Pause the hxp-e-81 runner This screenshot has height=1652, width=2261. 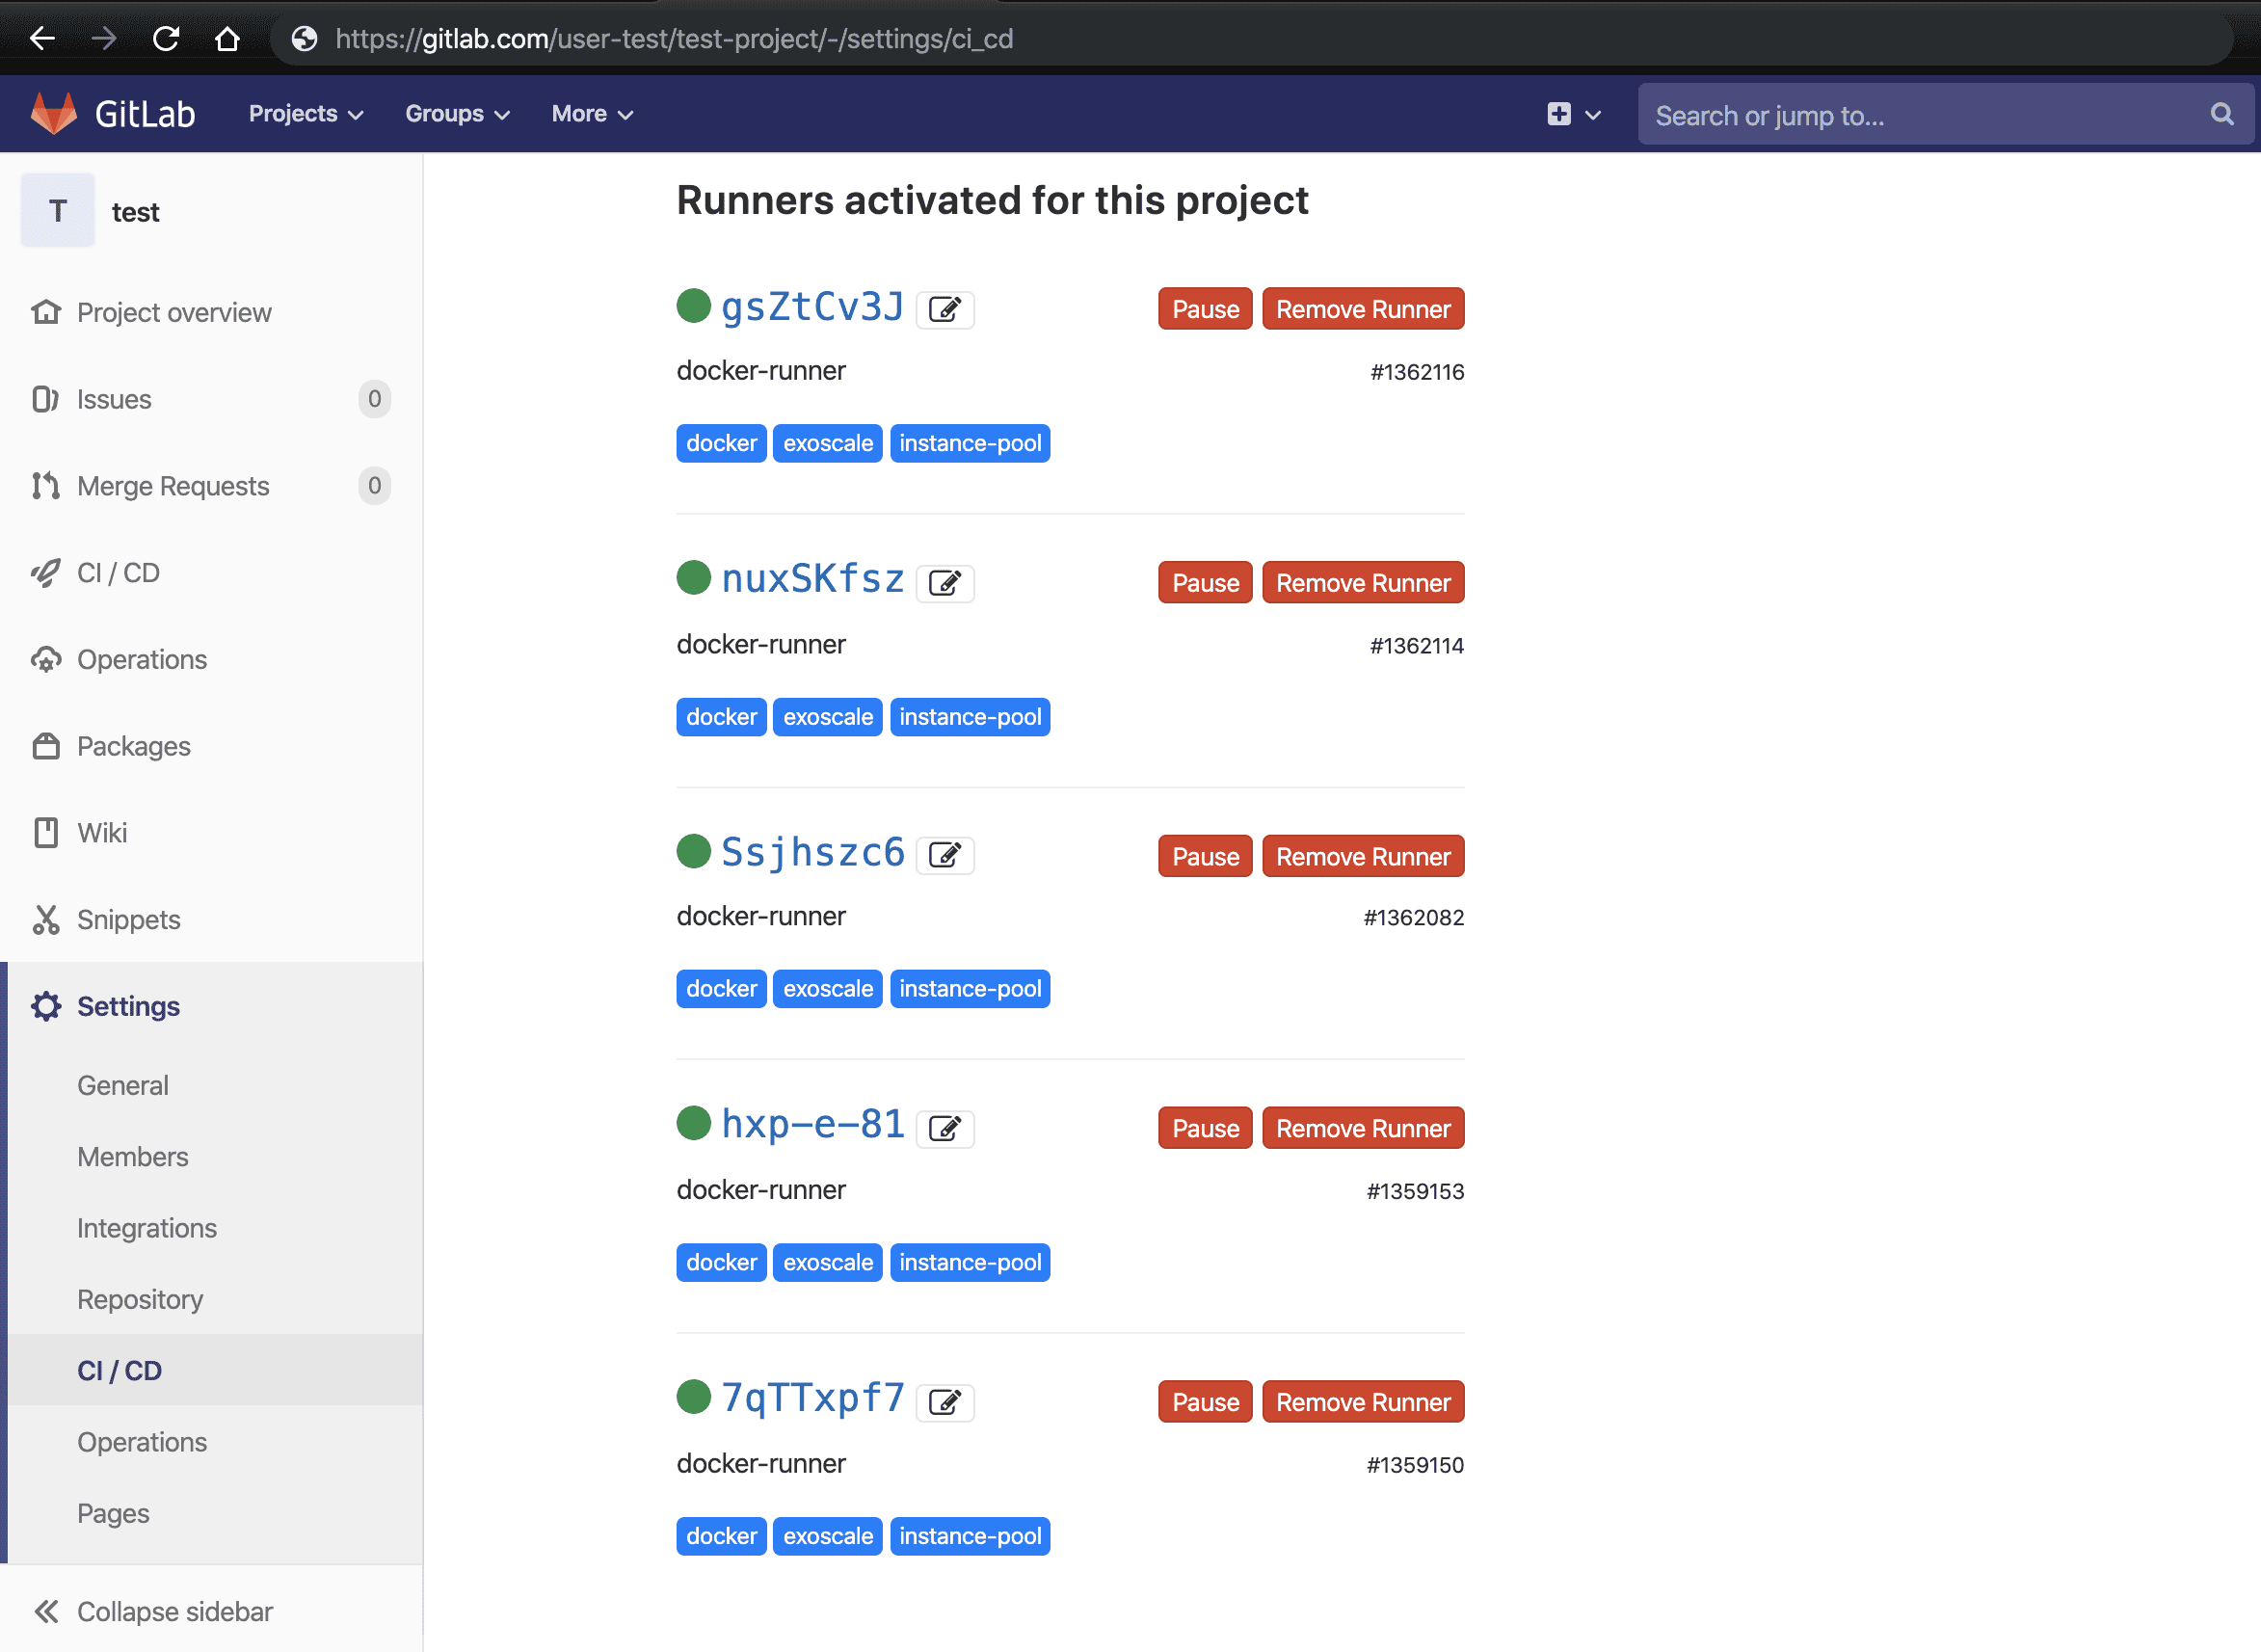click(x=1204, y=1128)
